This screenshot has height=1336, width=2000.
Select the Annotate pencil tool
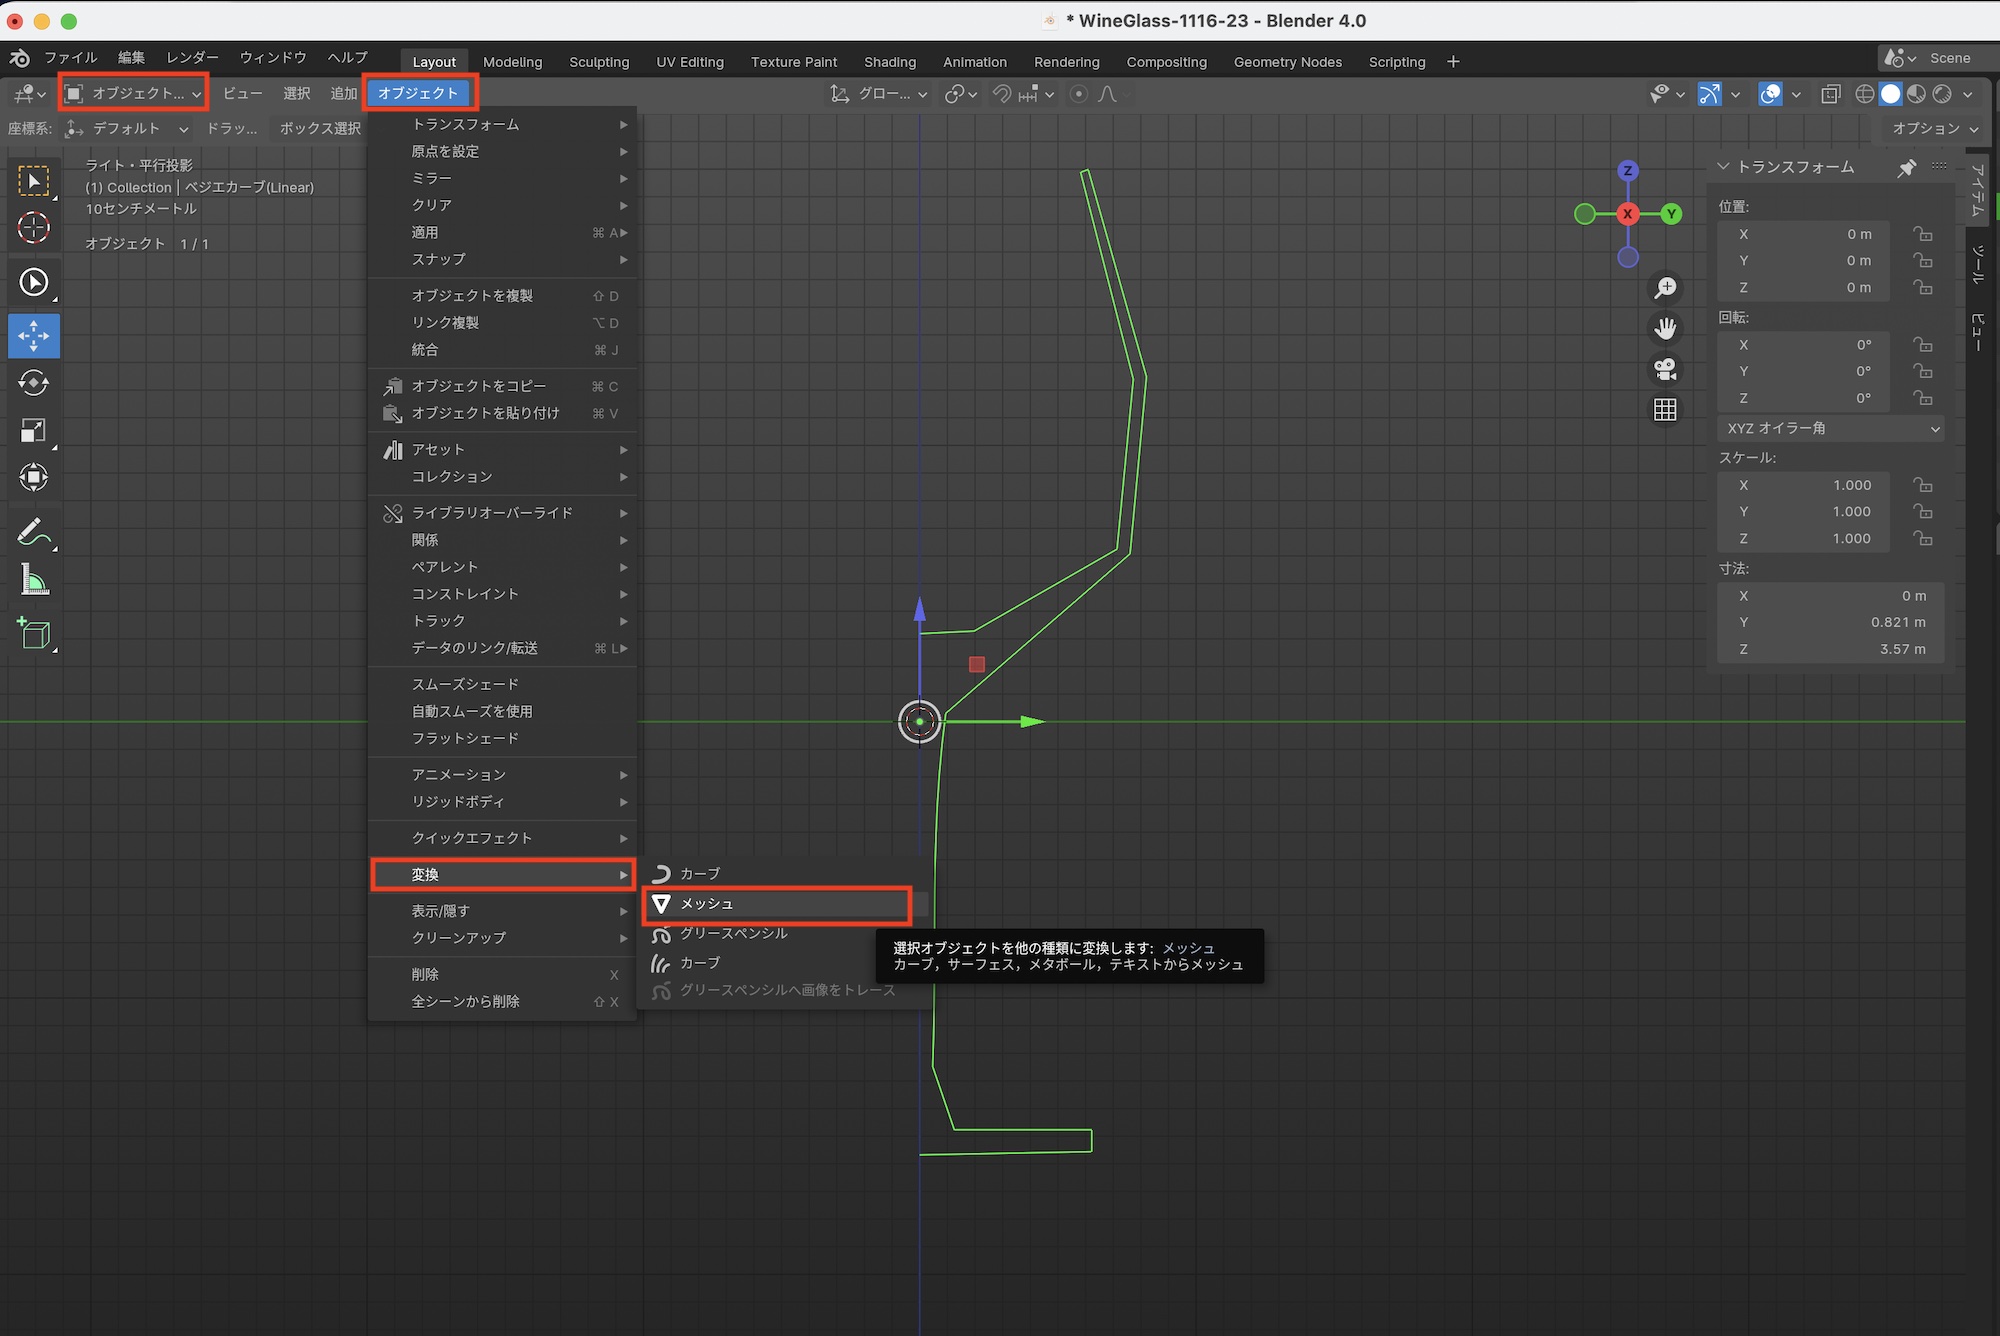pyautogui.click(x=33, y=532)
